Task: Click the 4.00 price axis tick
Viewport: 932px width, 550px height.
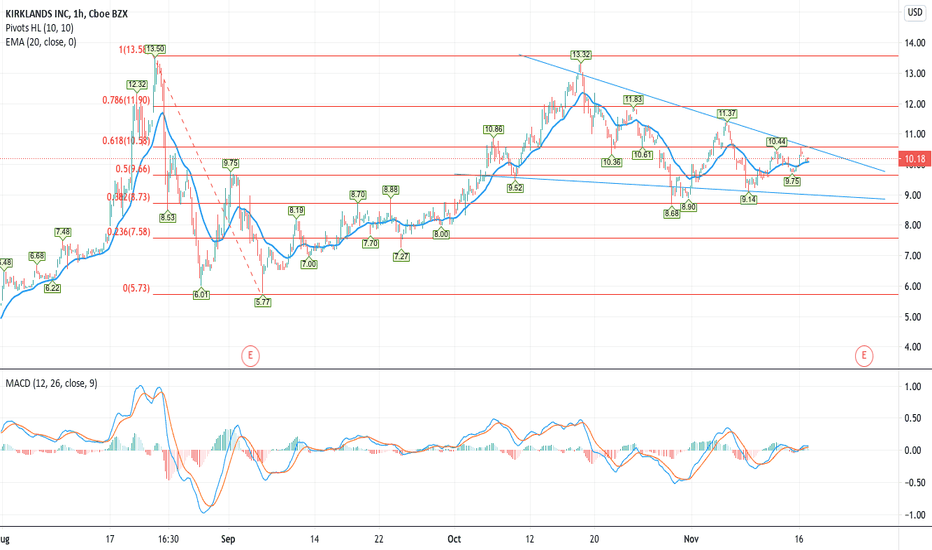Action: click(915, 347)
